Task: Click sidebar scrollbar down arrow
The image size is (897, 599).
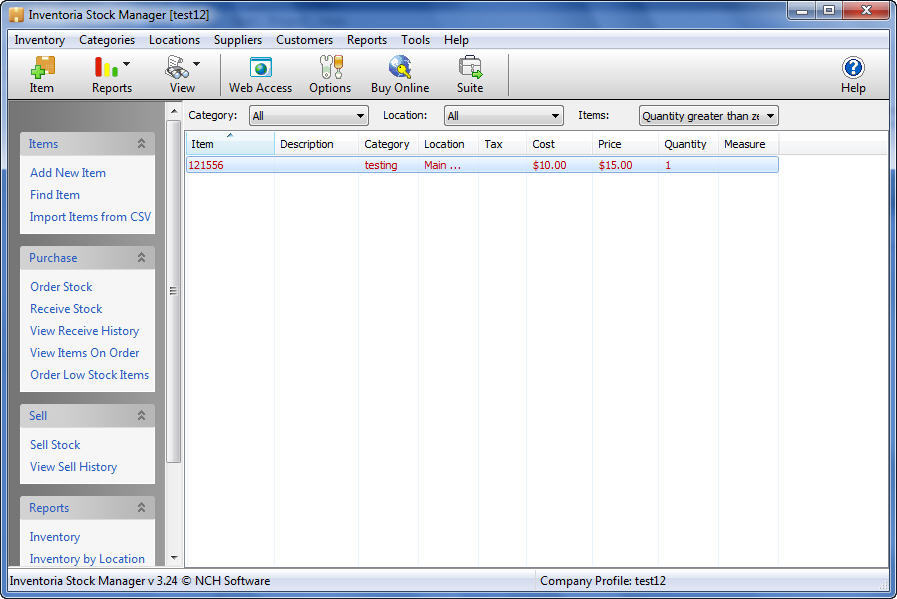Action: point(174,558)
